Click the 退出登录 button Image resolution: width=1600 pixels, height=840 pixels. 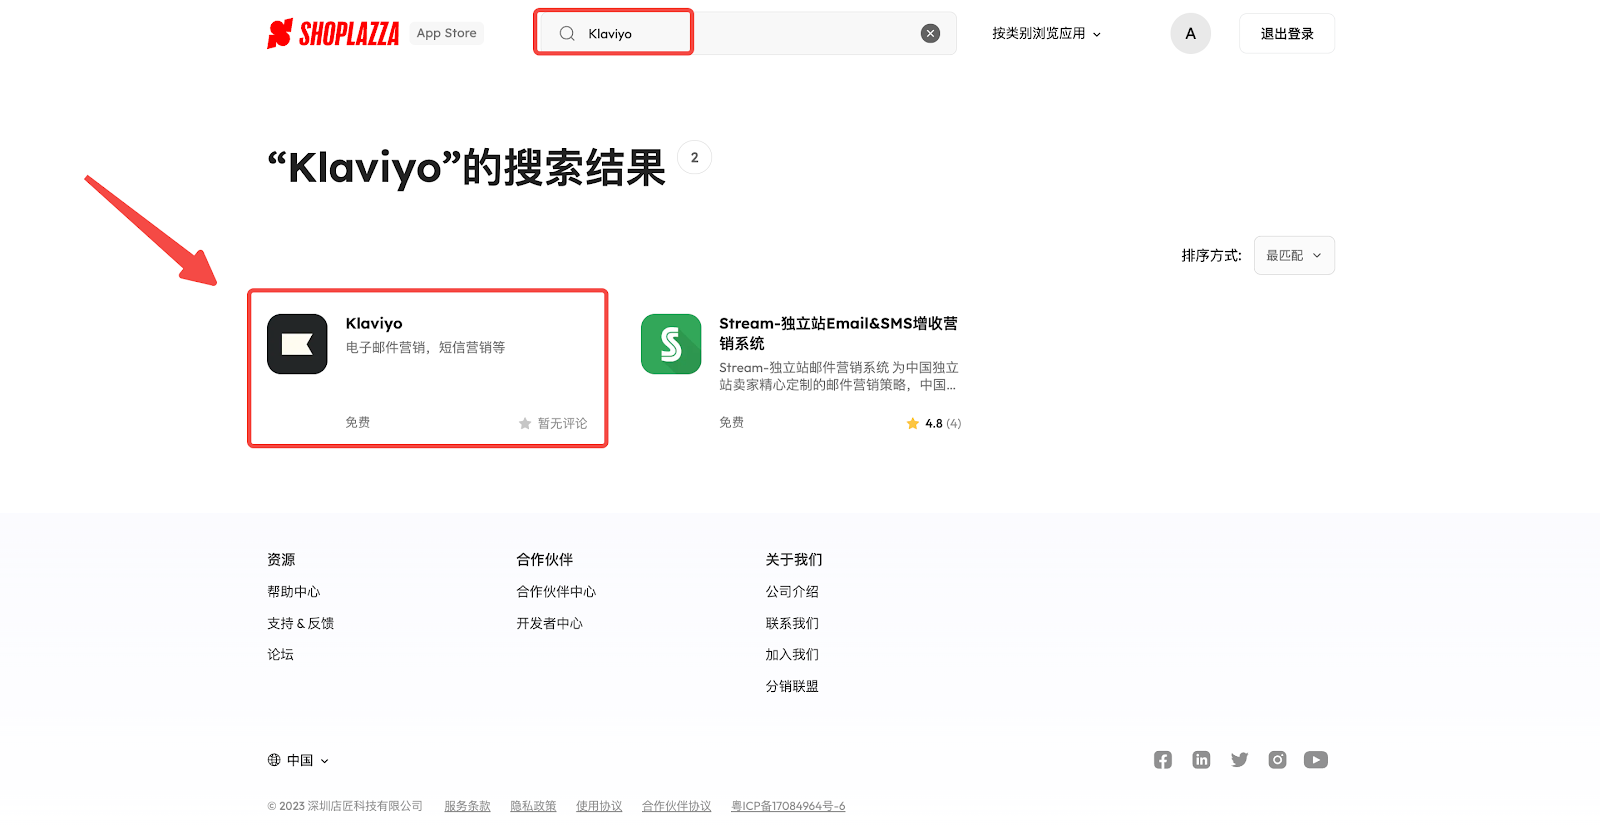click(1287, 33)
